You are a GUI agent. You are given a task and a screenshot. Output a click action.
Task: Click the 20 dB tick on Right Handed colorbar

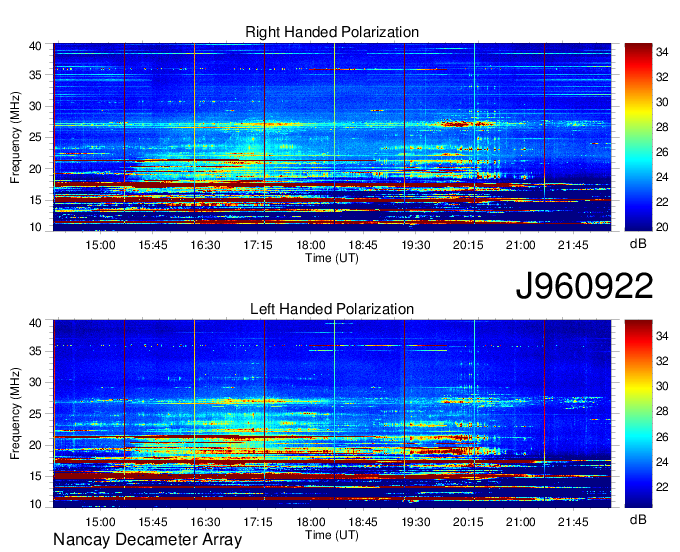(x=662, y=227)
